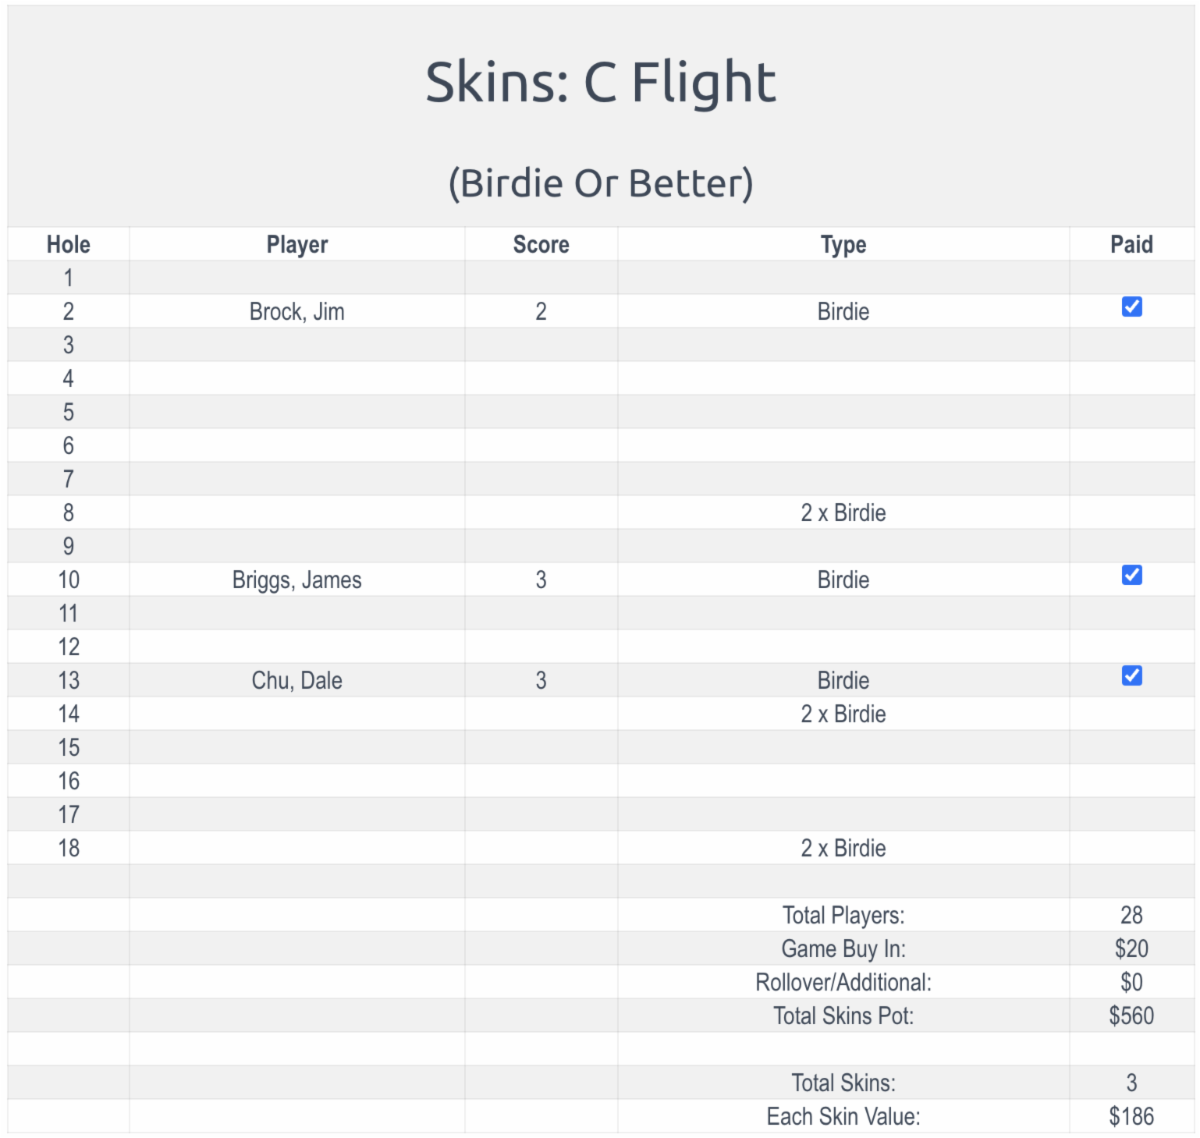Click 2 x Birdie on hole 18
Viewport: 1200px width, 1138px height.
(x=843, y=848)
